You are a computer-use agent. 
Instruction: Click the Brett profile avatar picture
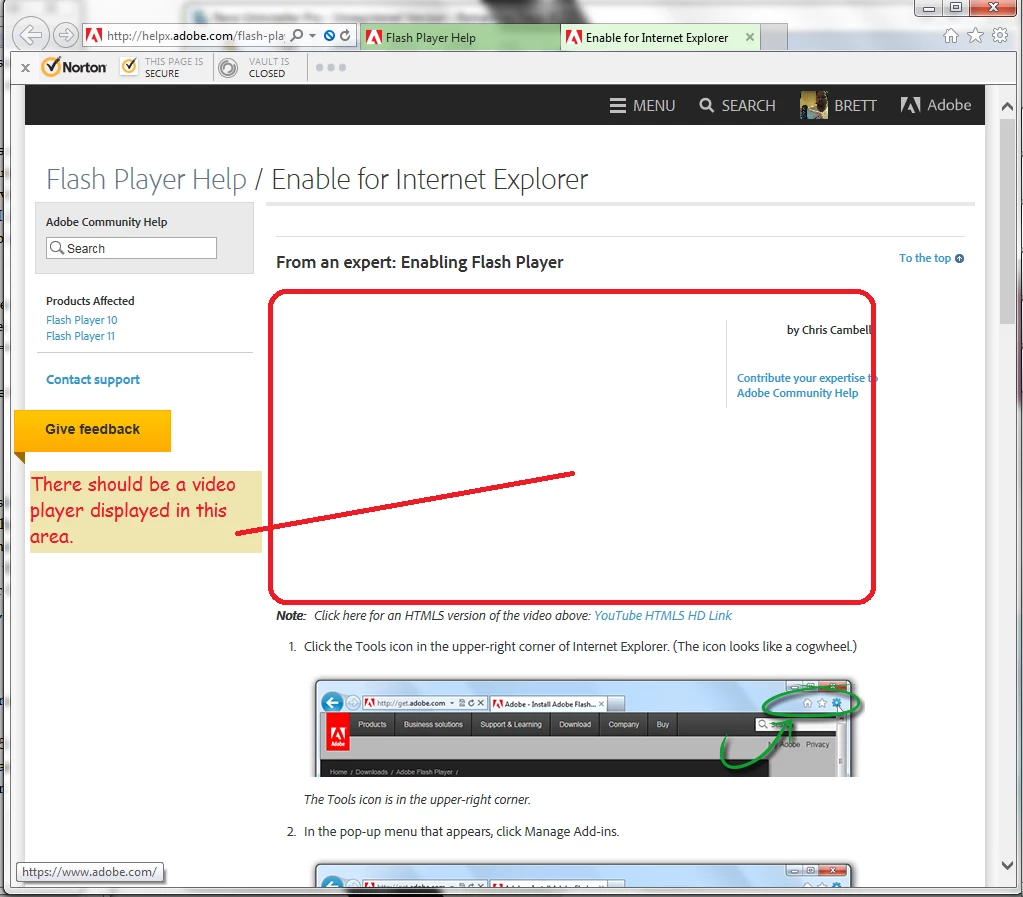click(813, 105)
